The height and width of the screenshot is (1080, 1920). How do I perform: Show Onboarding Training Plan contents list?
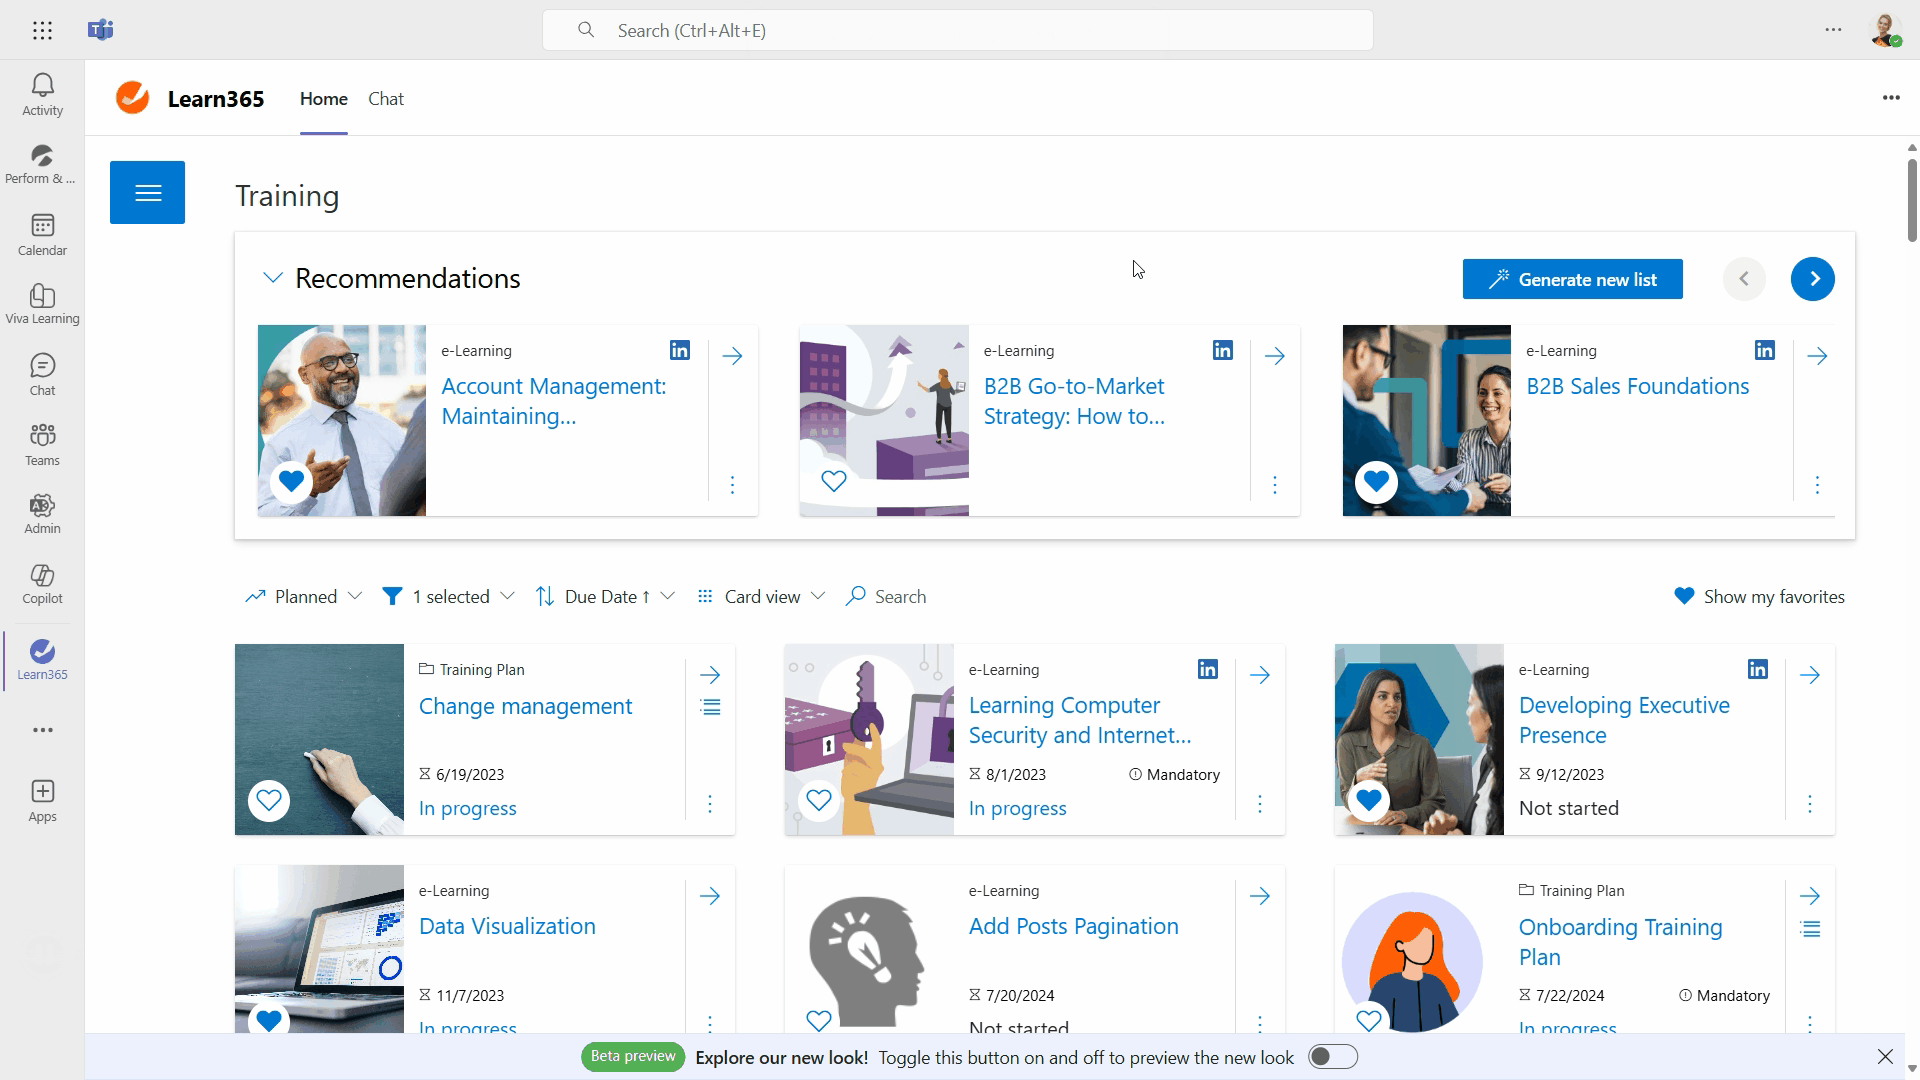pyautogui.click(x=1810, y=929)
